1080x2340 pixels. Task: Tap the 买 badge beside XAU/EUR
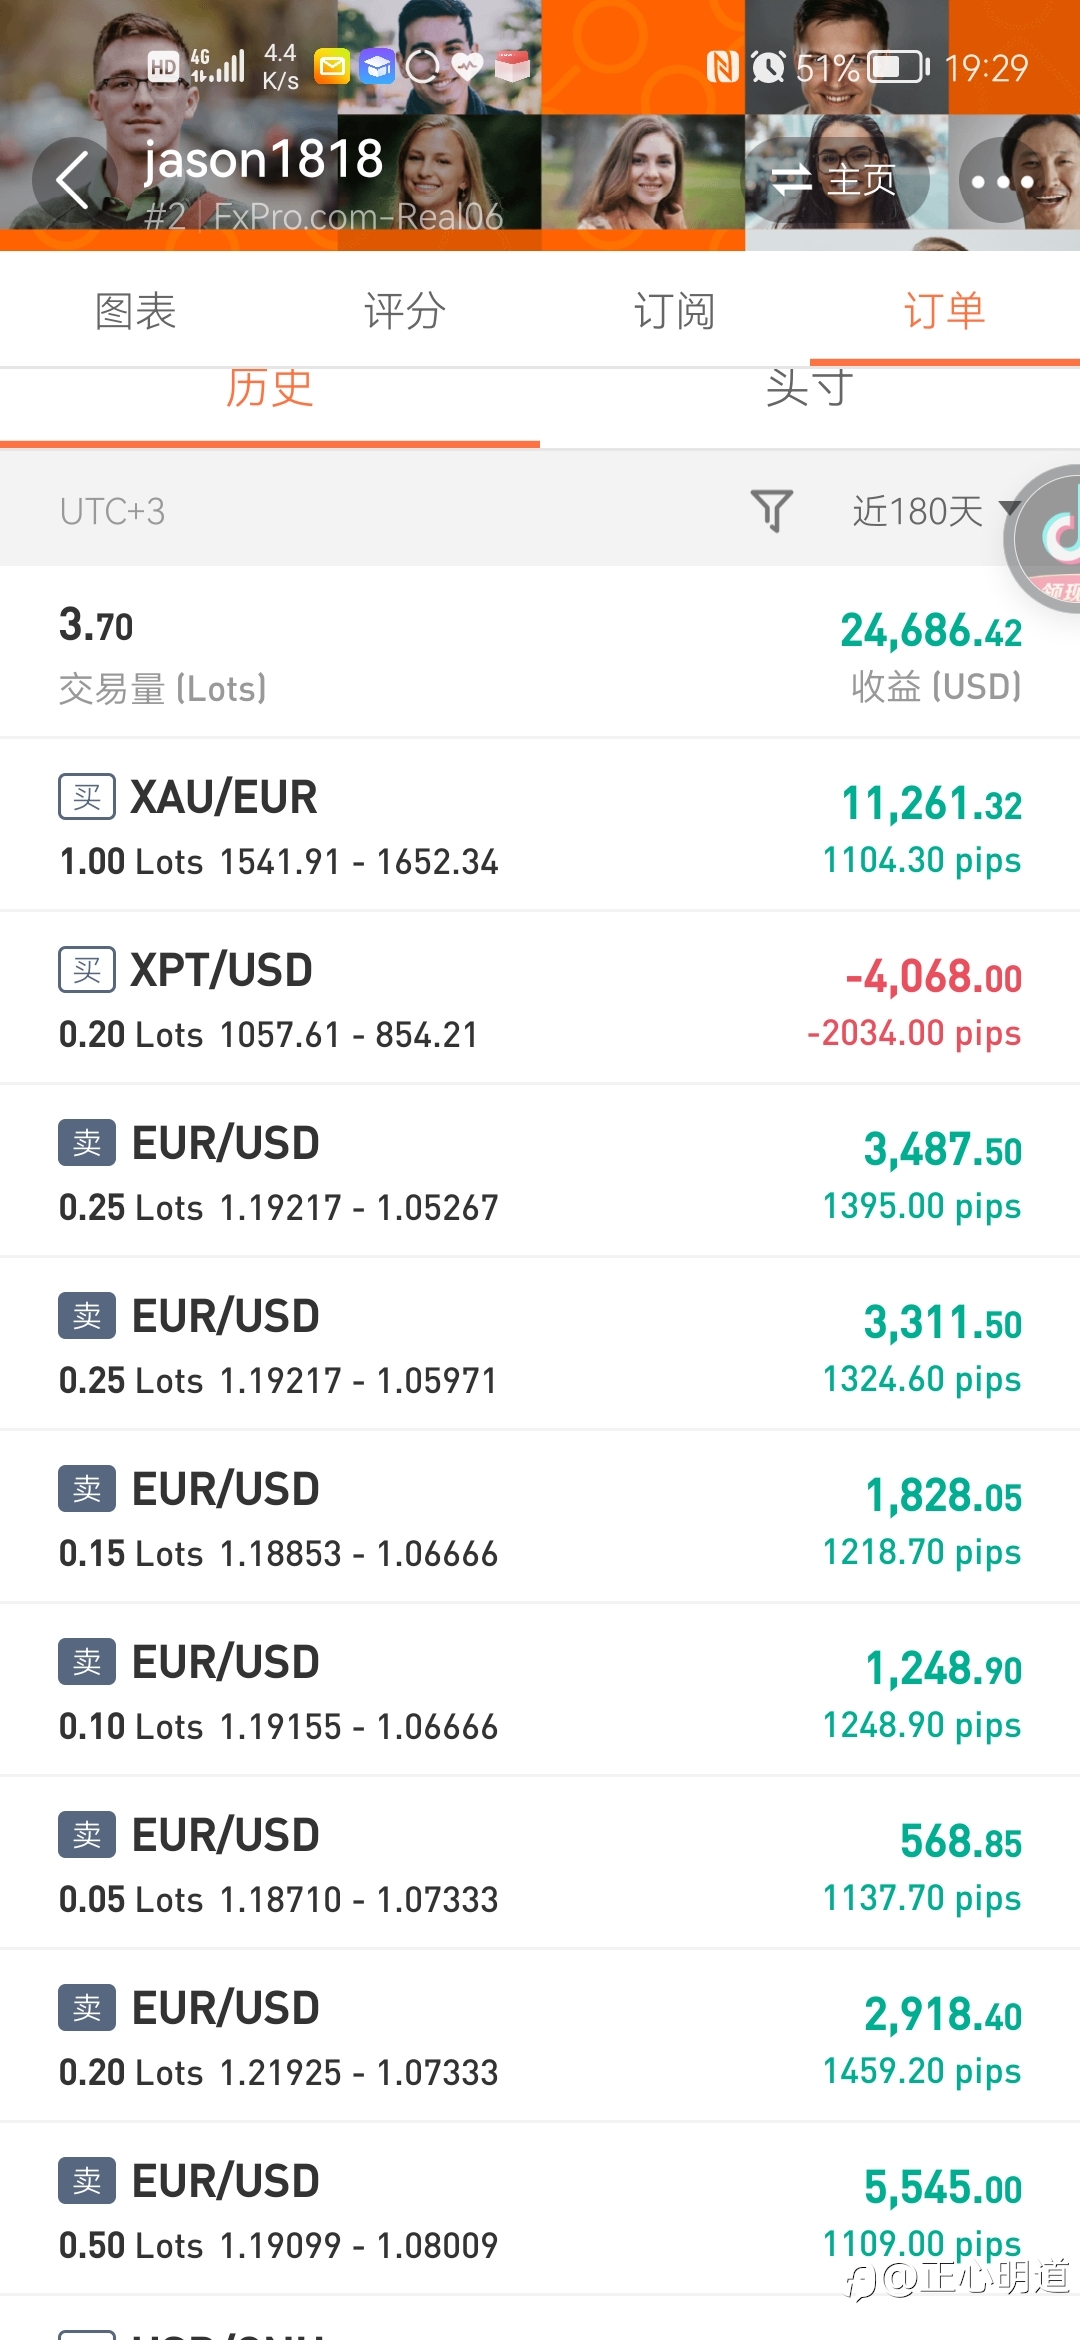87,797
